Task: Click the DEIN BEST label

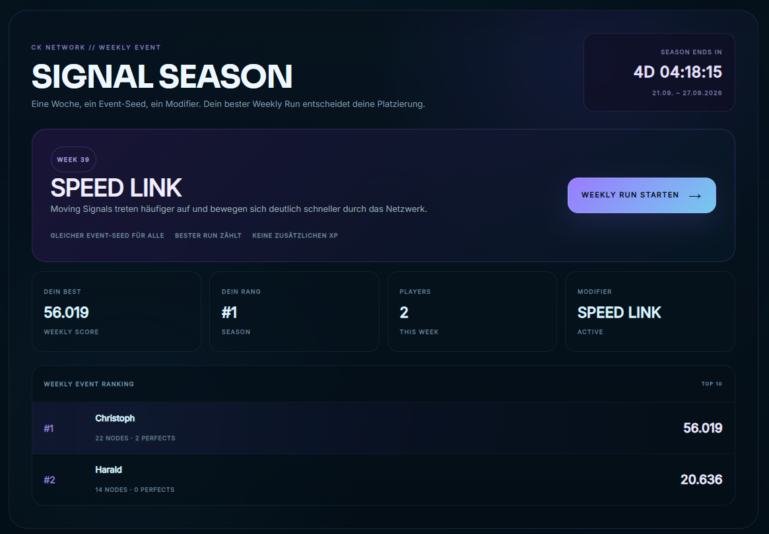Action: coord(62,292)
